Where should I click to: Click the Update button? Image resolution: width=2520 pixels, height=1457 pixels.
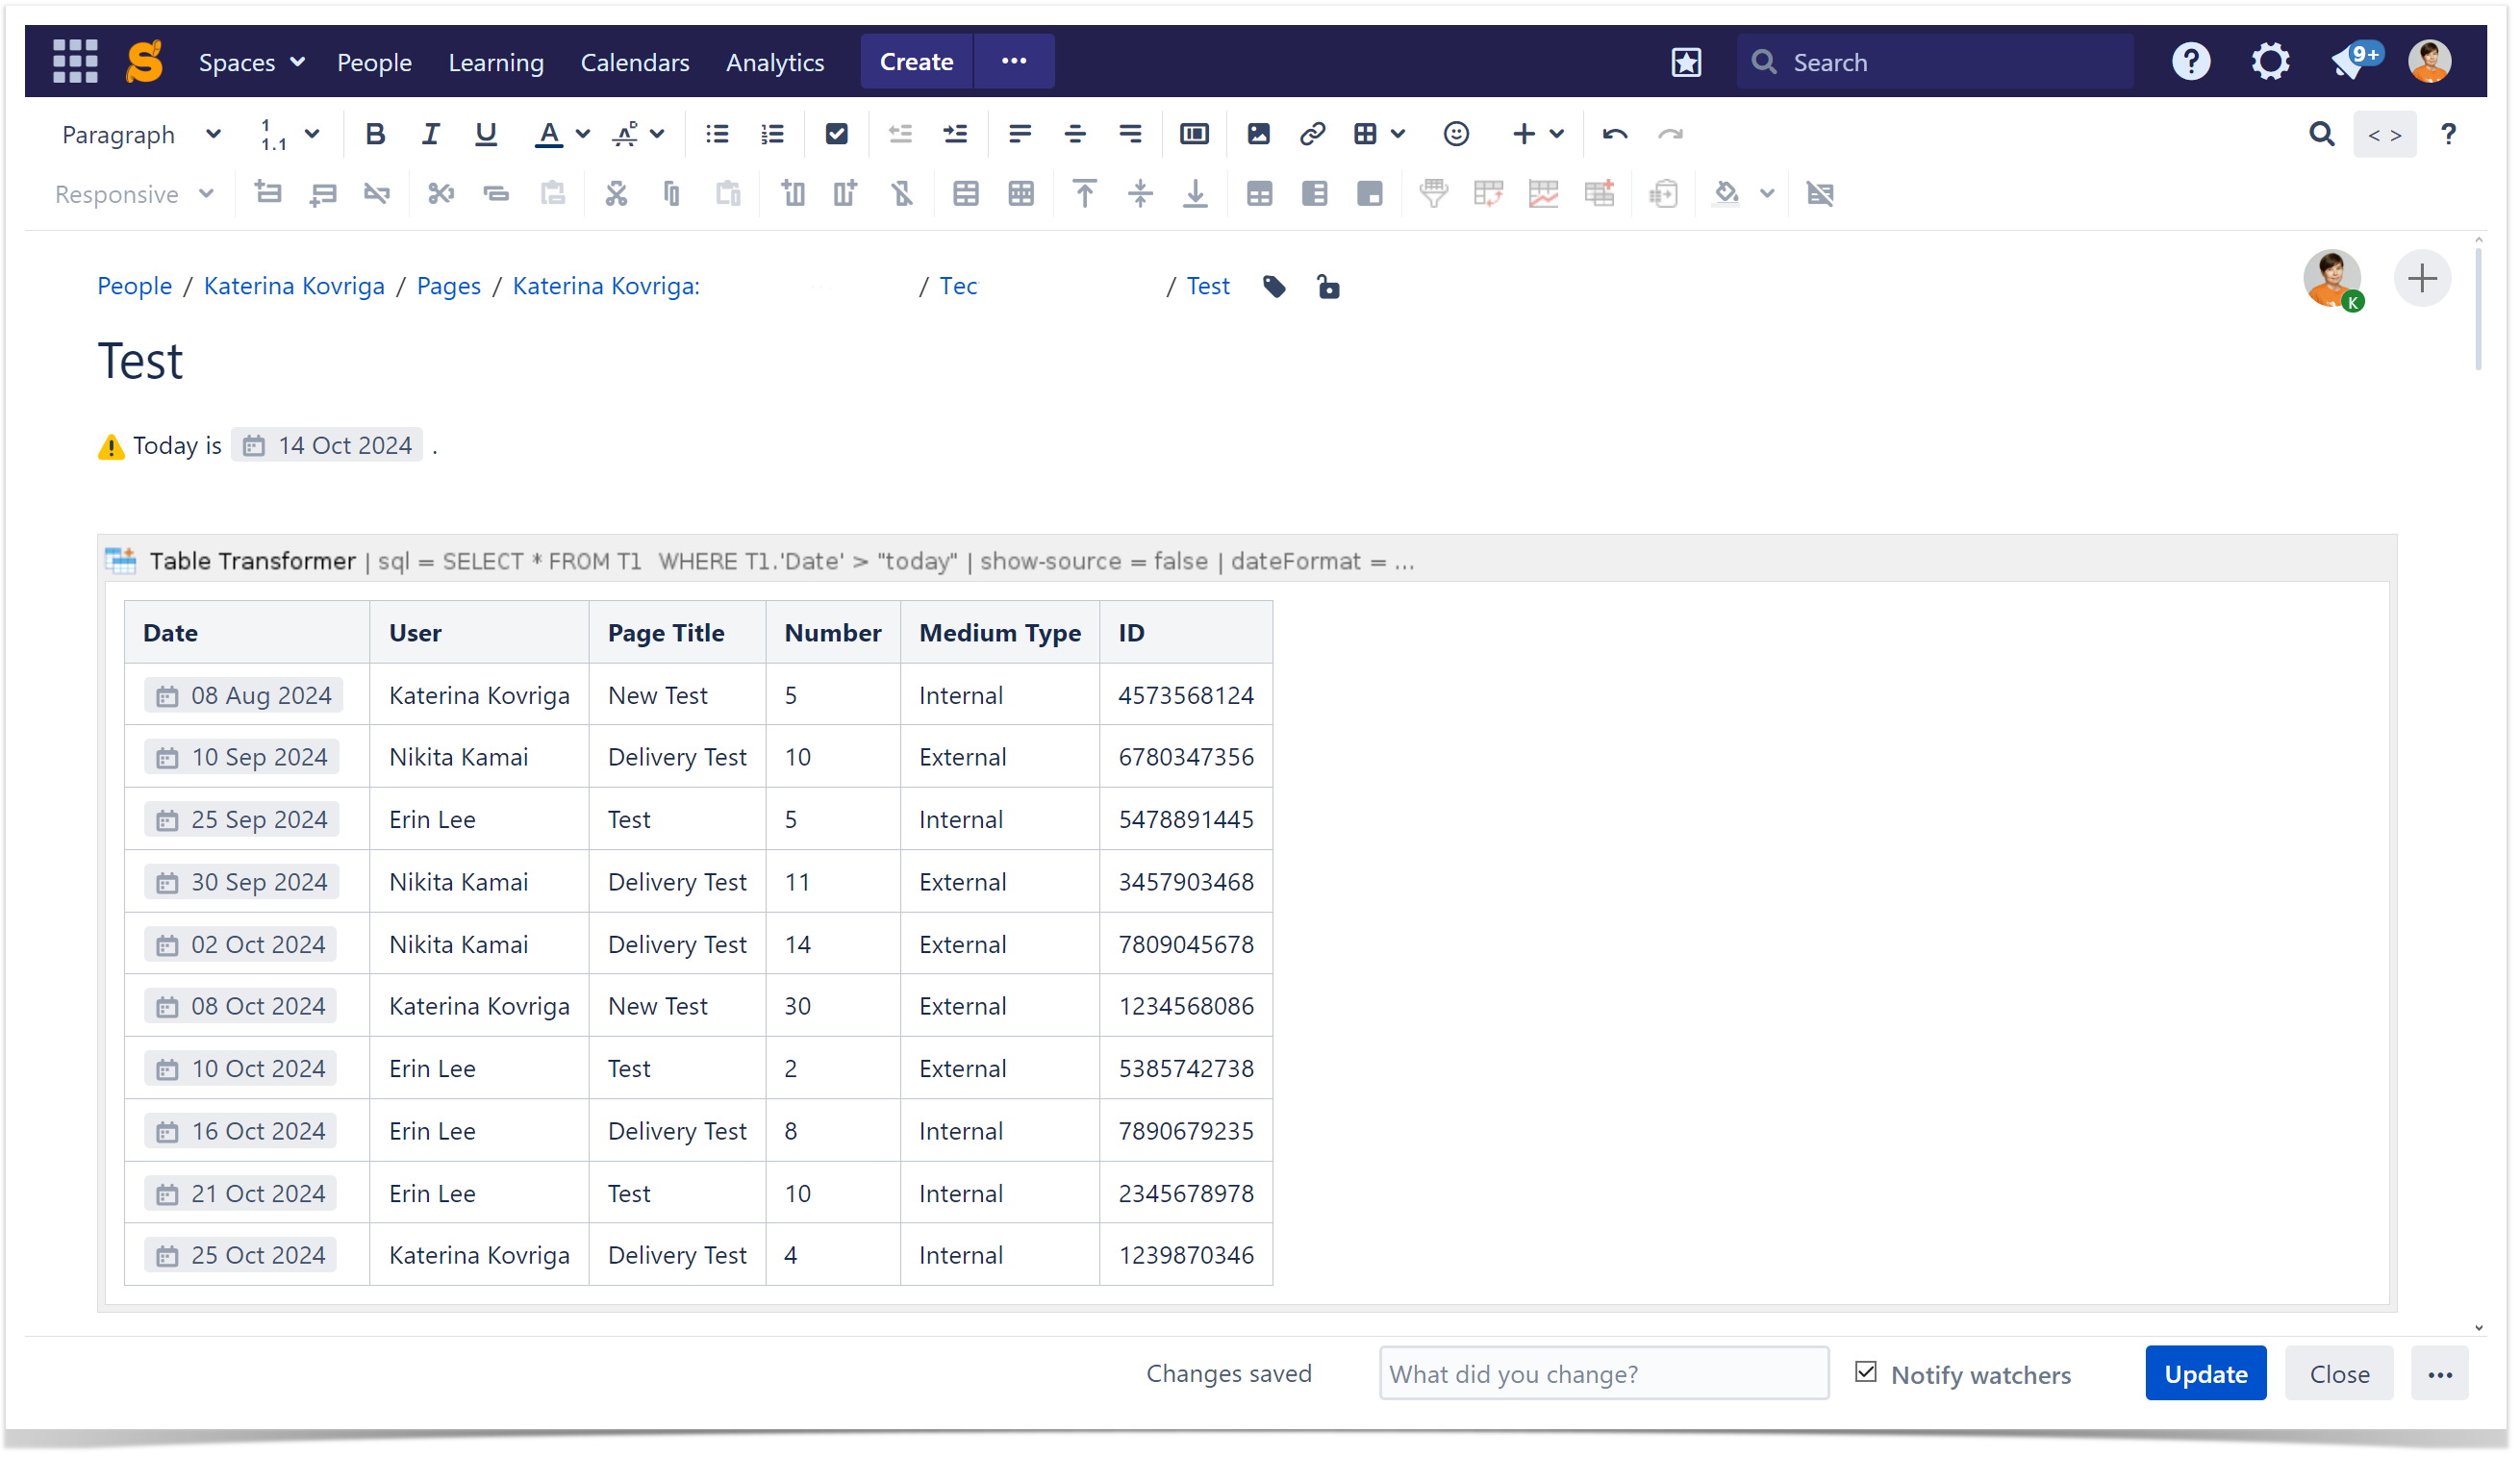[x=2205, y=1374]
